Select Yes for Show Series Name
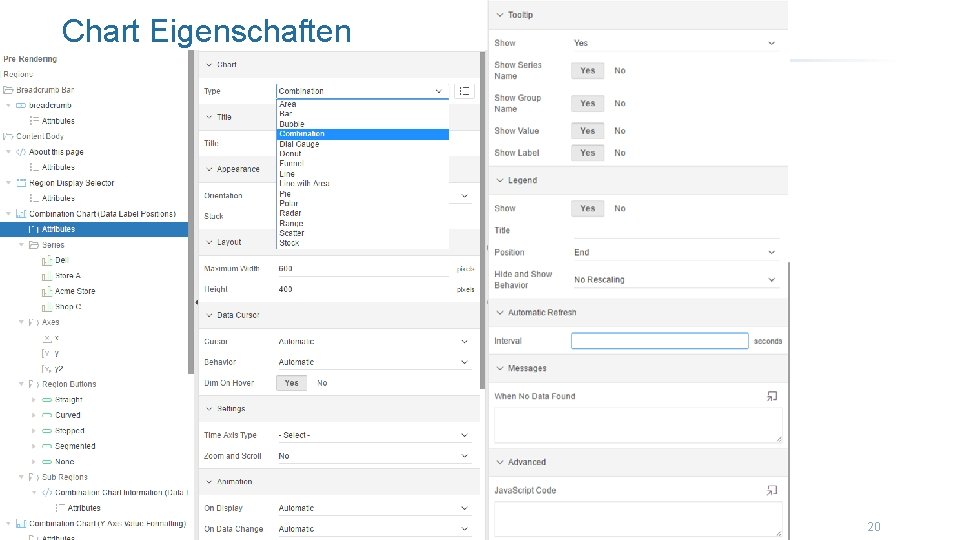This screenshot has width=960, height=540. point(588,70)
